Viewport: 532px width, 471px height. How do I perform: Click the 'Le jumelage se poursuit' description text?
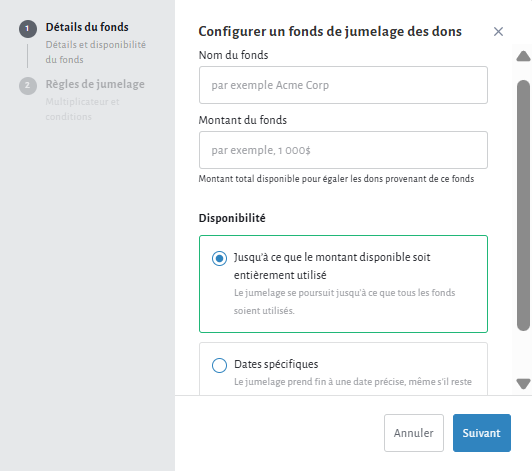click(344, 302)
